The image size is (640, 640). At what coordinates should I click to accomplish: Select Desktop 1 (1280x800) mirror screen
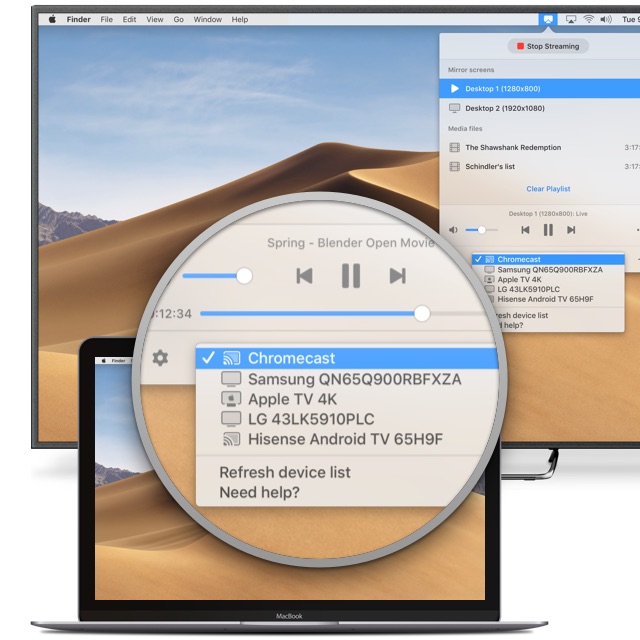coord(540,89)
